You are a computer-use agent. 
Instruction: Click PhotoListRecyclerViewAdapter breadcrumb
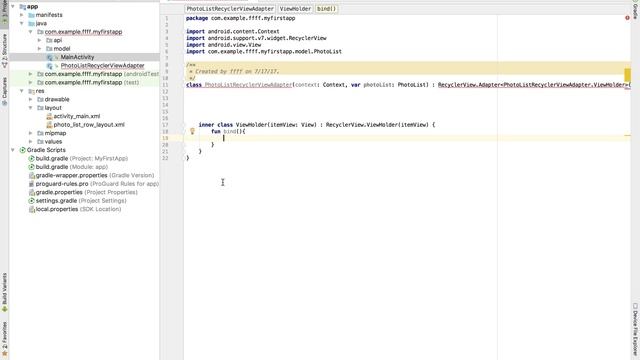[230, 9]
